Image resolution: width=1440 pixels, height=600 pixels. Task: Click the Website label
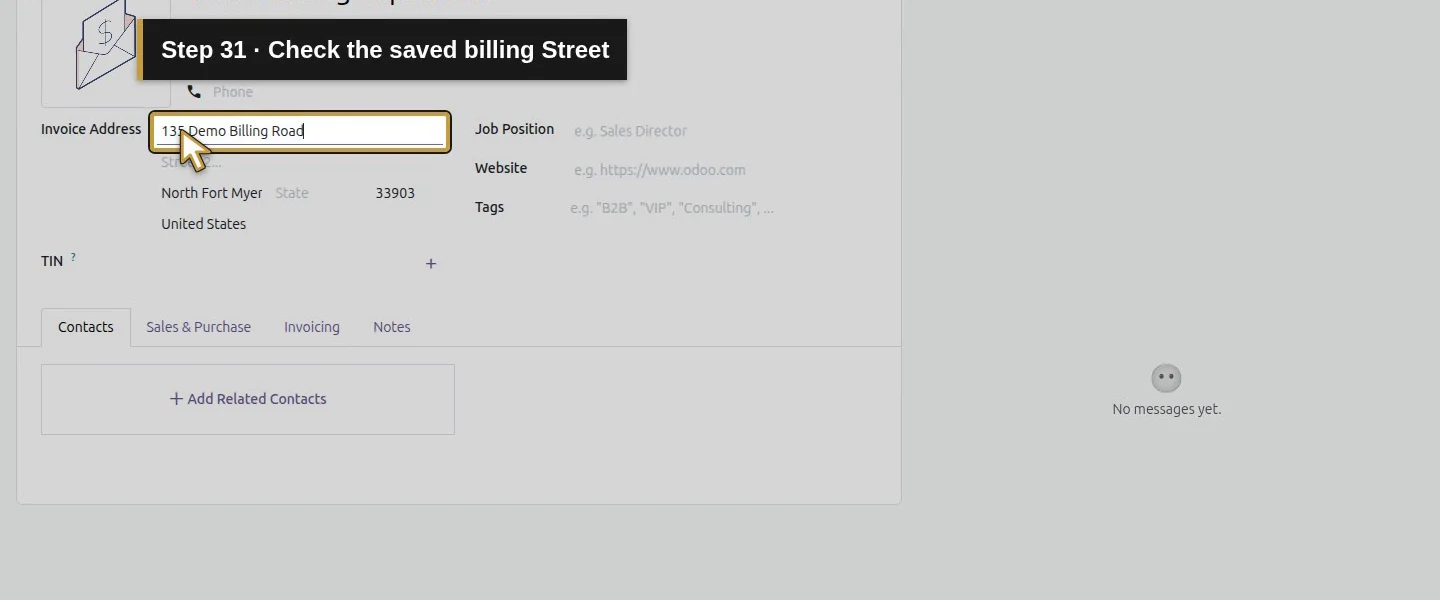501,168
